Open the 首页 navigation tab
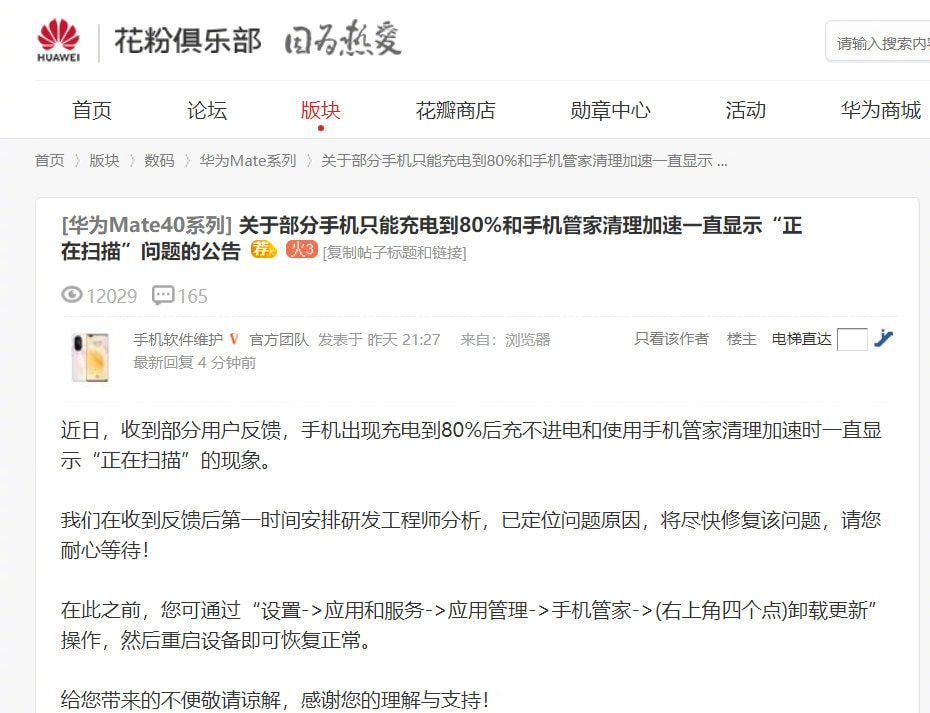The image size is (930, 713). (92, 110)
